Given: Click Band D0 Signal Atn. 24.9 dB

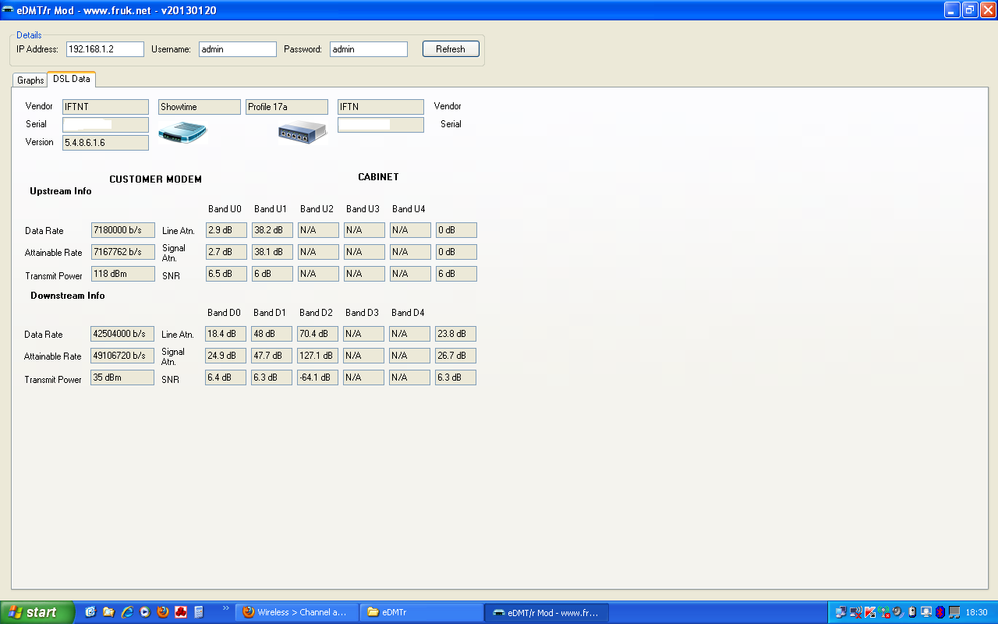Looking at the screenshot, I should [x=225, y=355].
